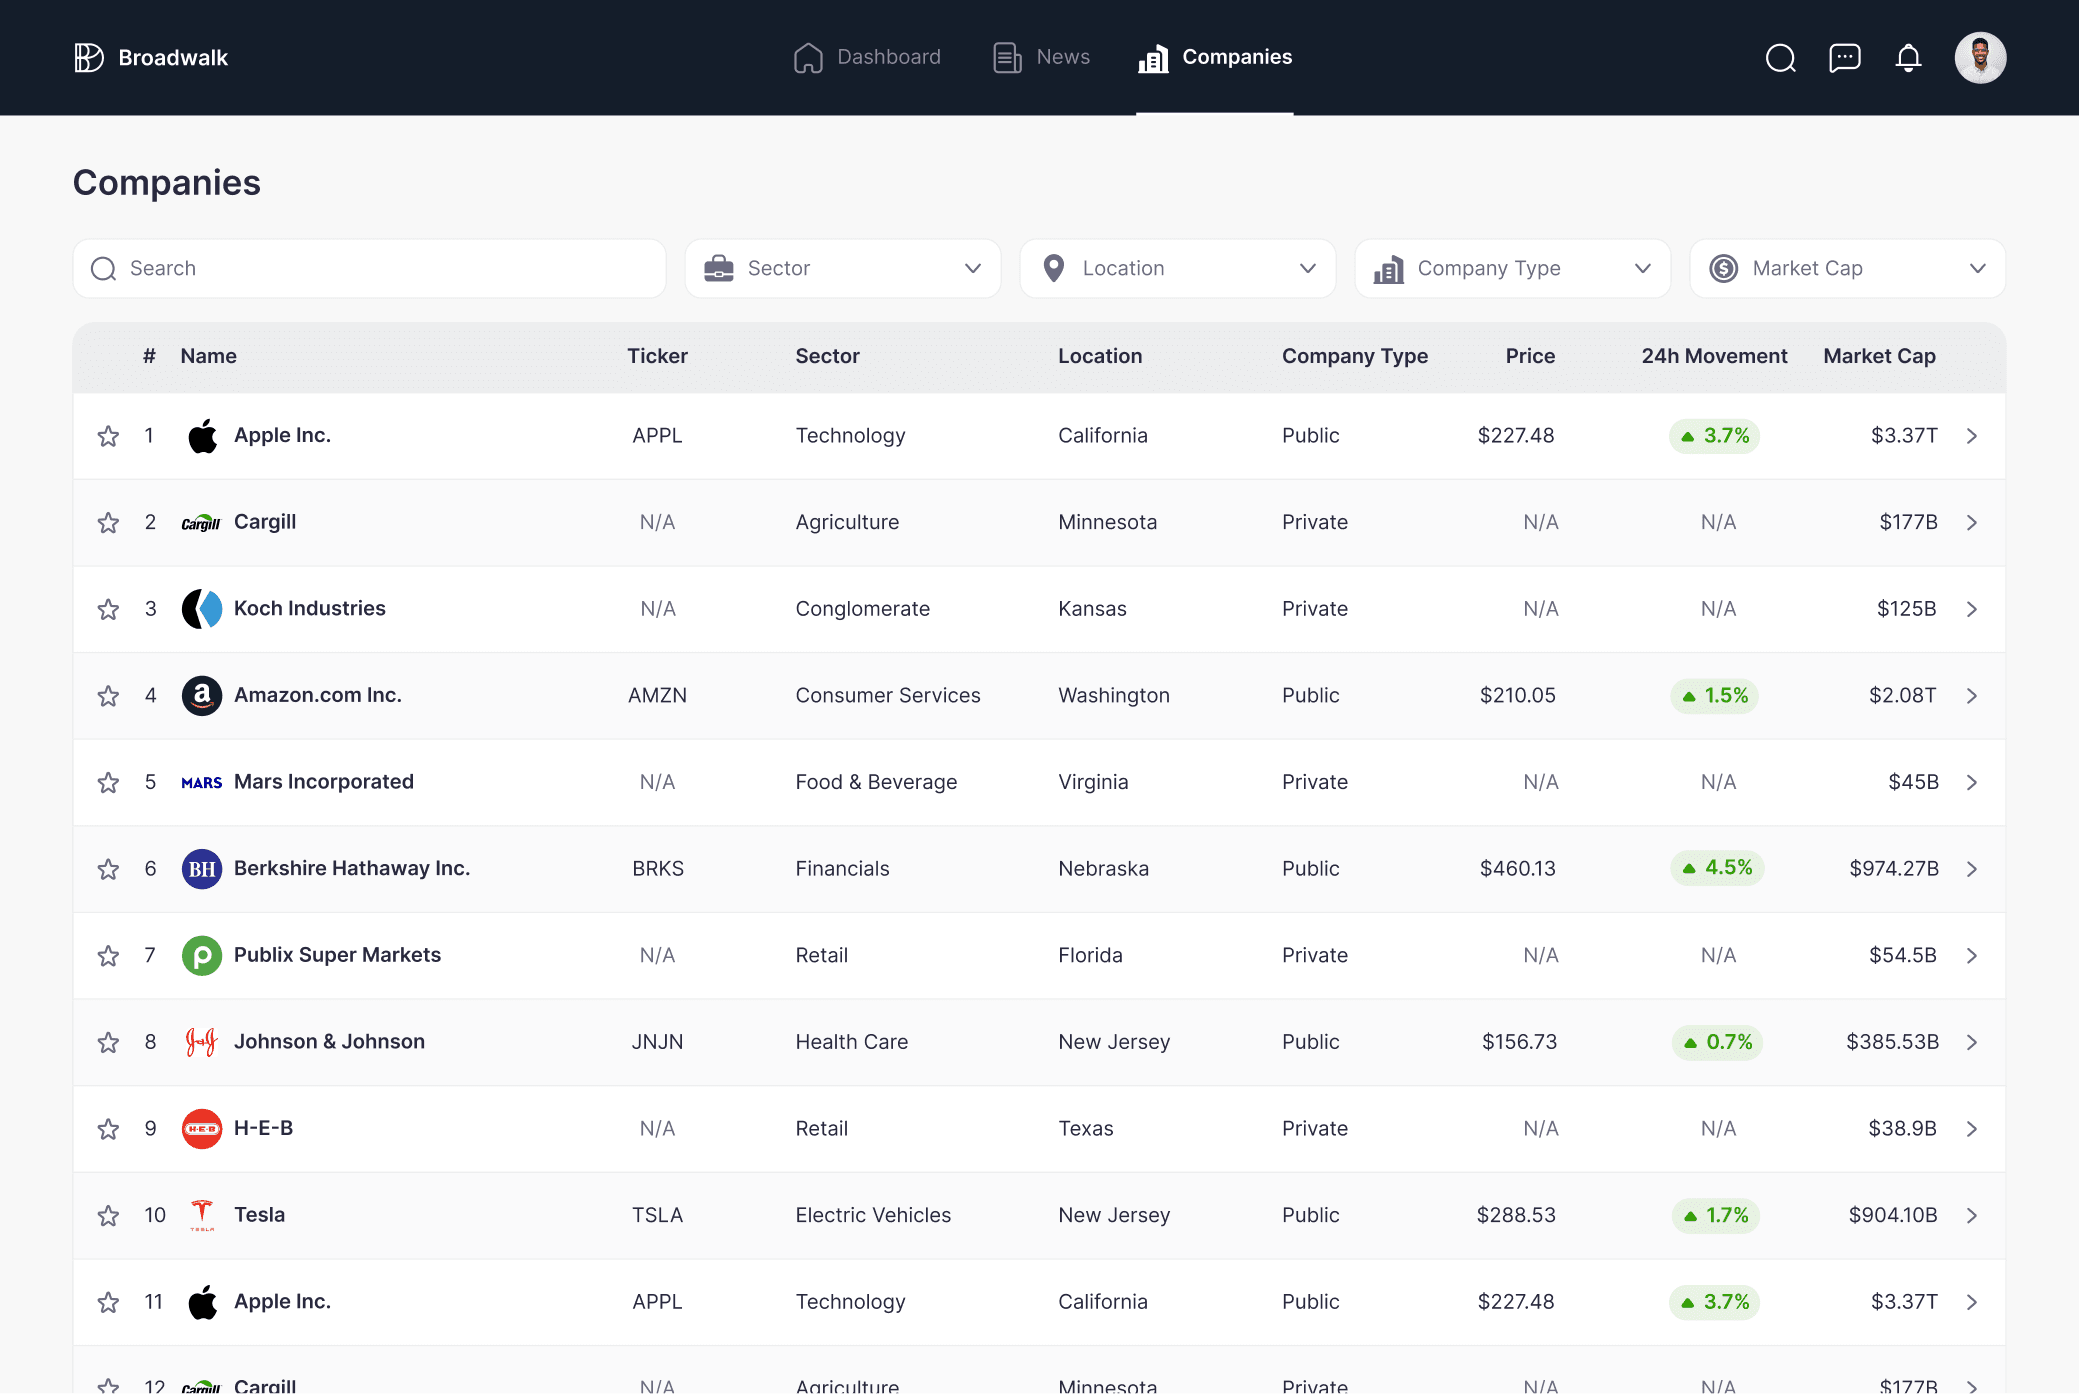The width and height of the screenshot is (2079, 1394).
Task: Click Amazon's 1.5% movement badge
Action: [x=1714, y=696]
